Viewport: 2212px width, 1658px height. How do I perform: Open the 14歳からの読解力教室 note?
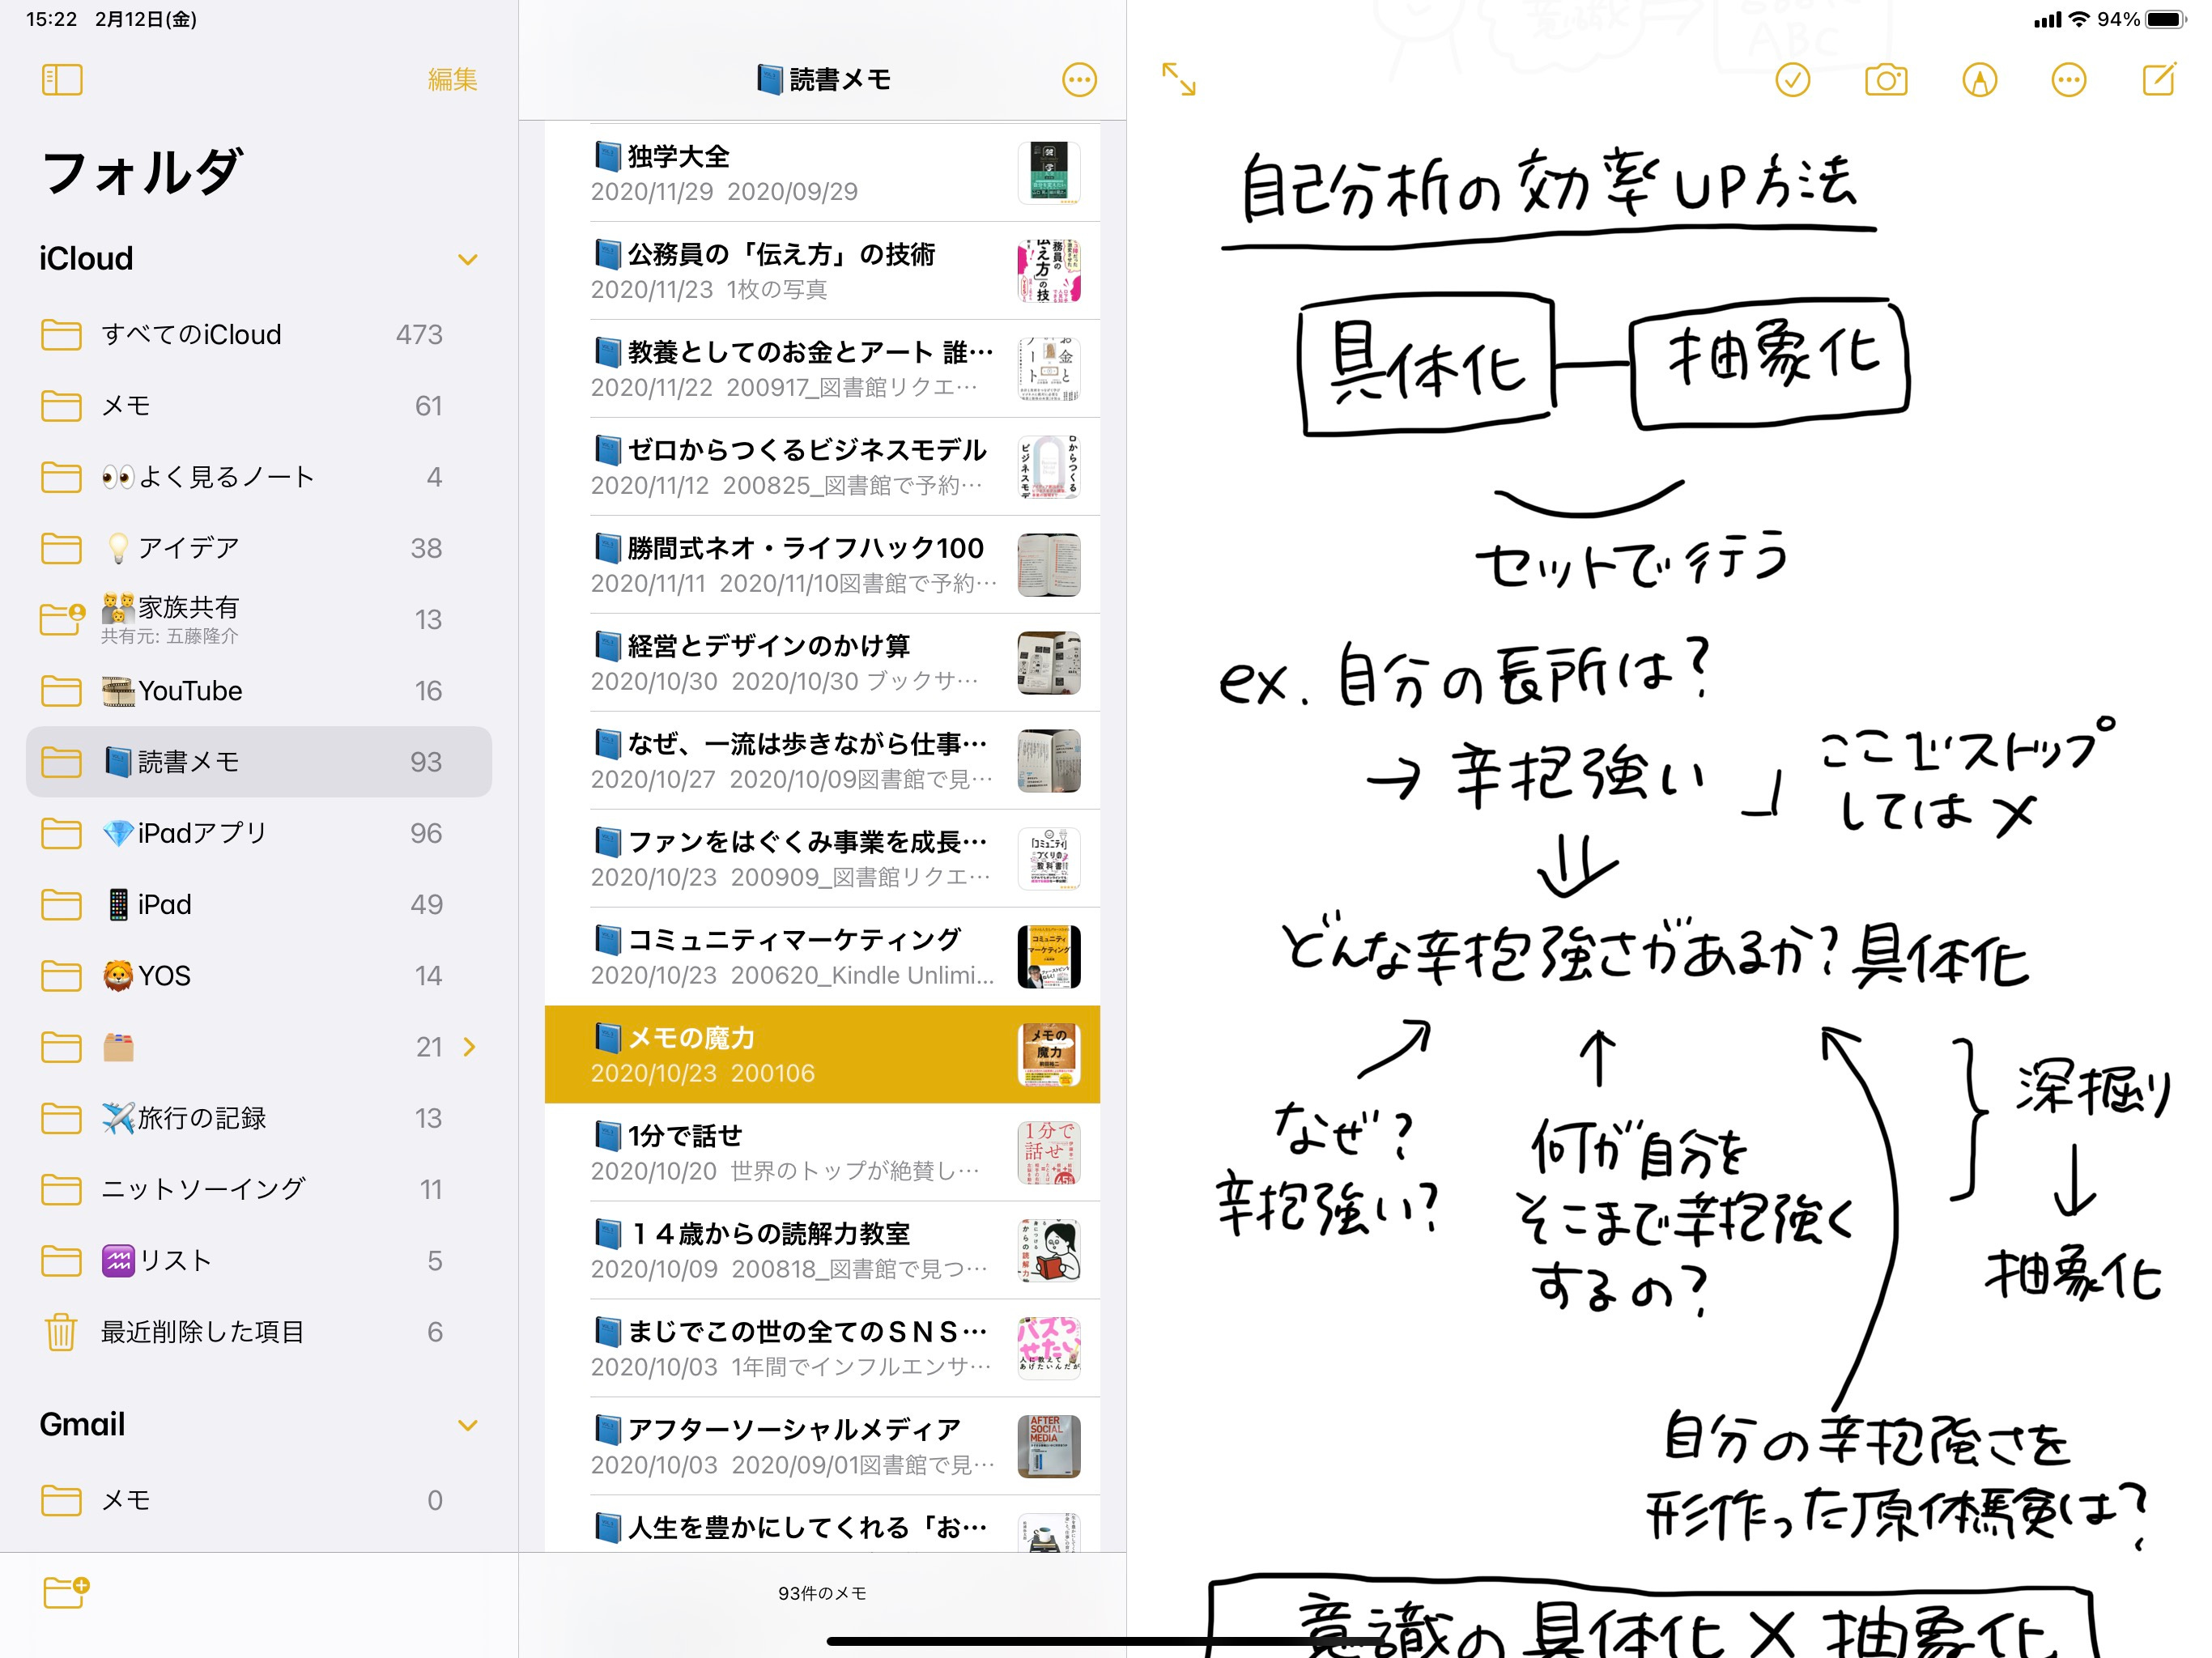coord(822,1251)
